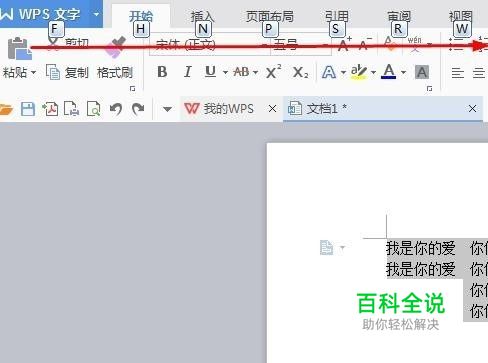488x363 pixels.
Task: Switch to the 开始 (Home) tab
Action: pos(141,16)
